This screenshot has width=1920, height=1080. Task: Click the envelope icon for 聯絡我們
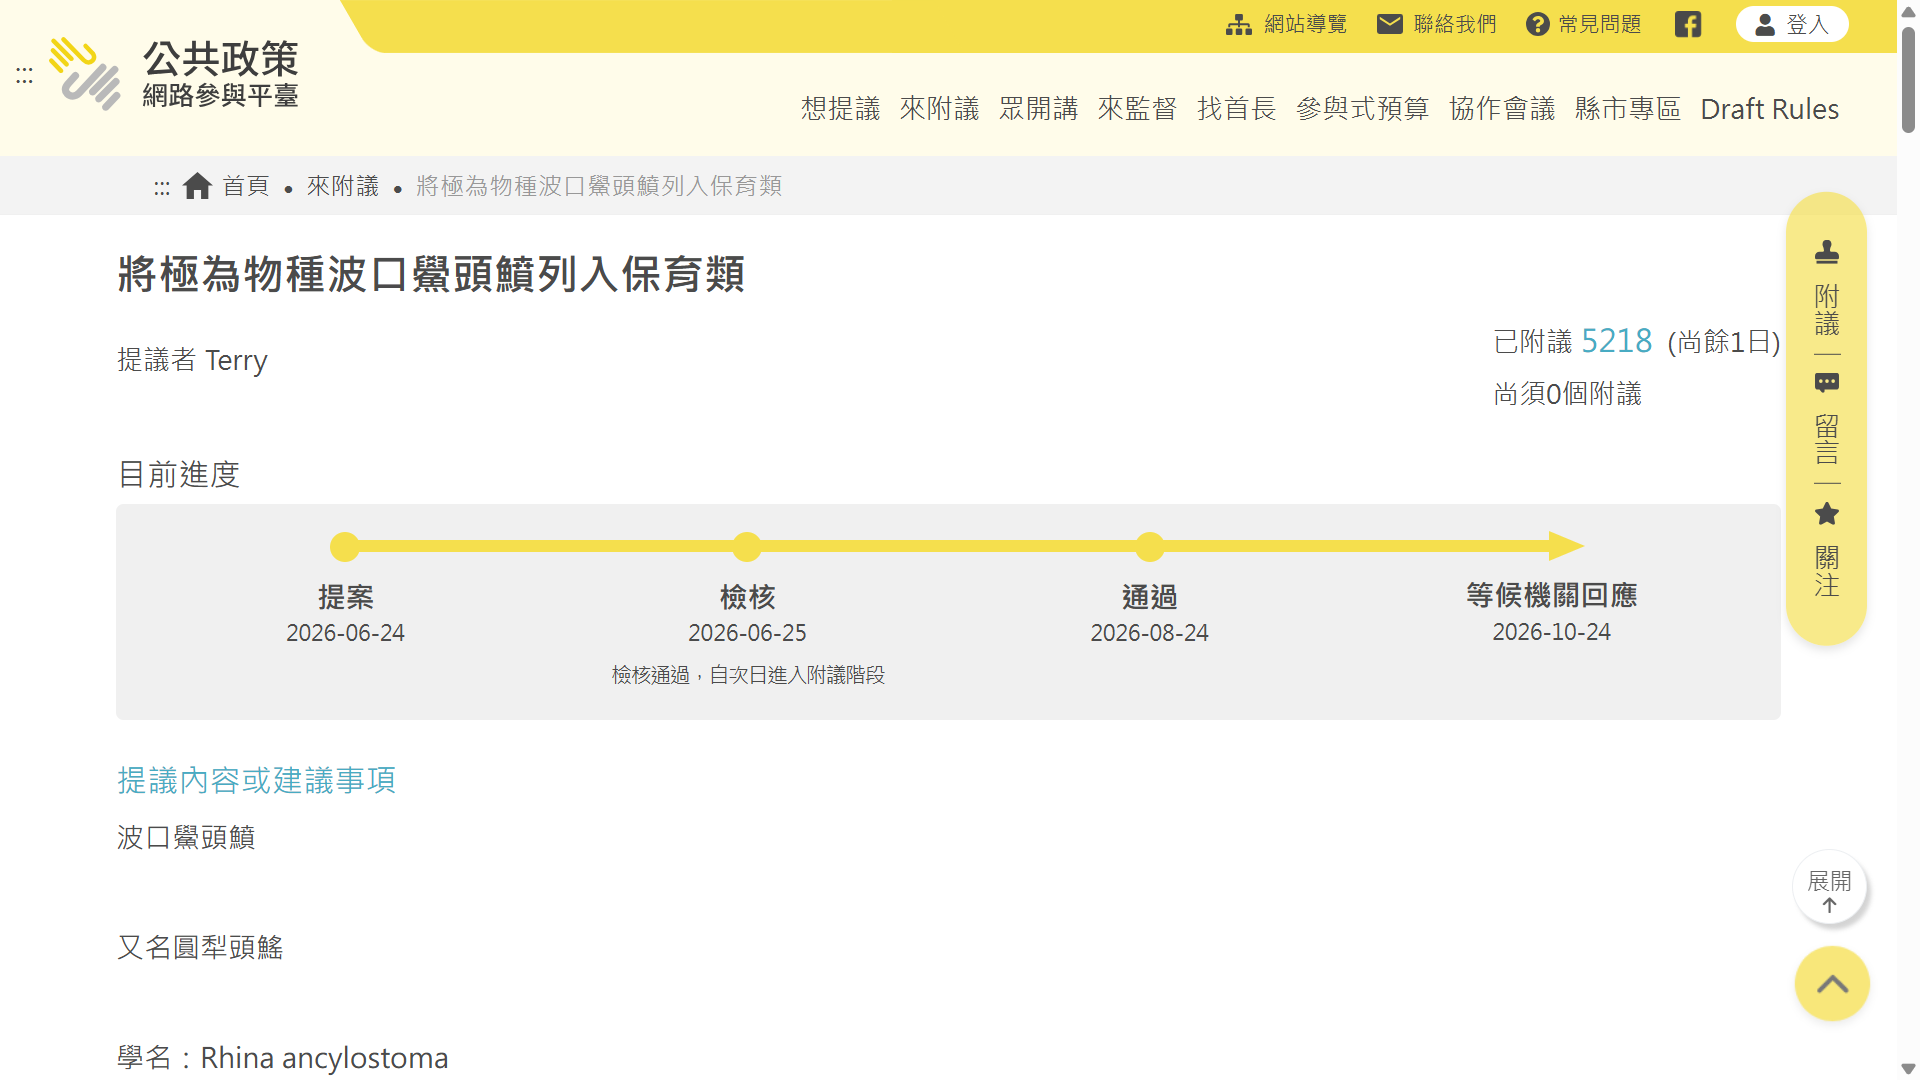click(x=1390, y=24)
